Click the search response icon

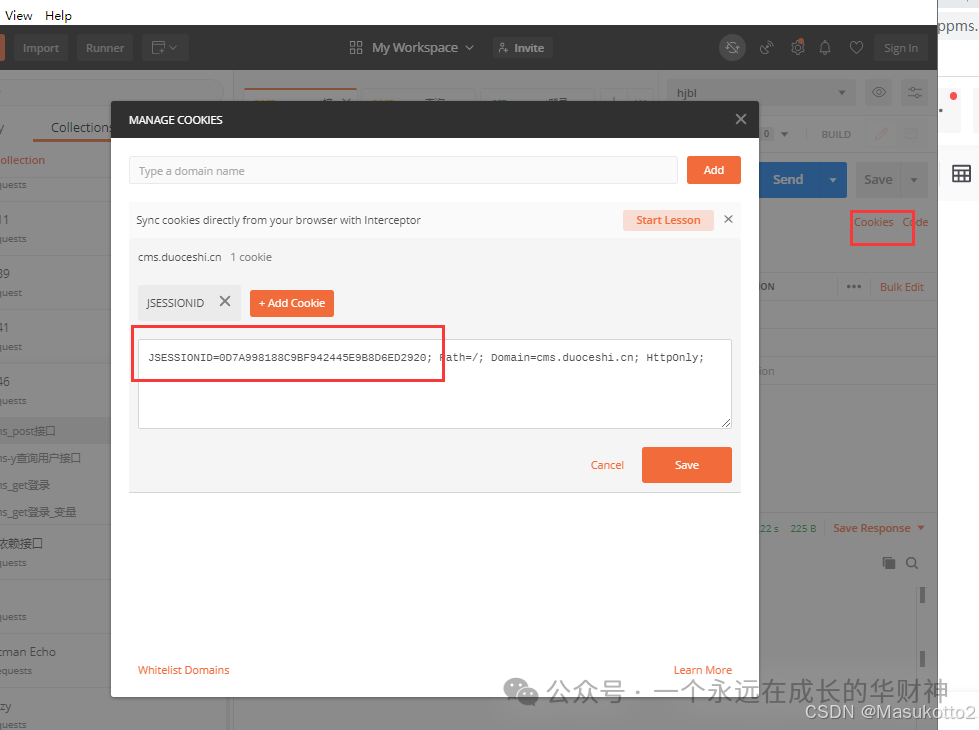pos(912,563)
